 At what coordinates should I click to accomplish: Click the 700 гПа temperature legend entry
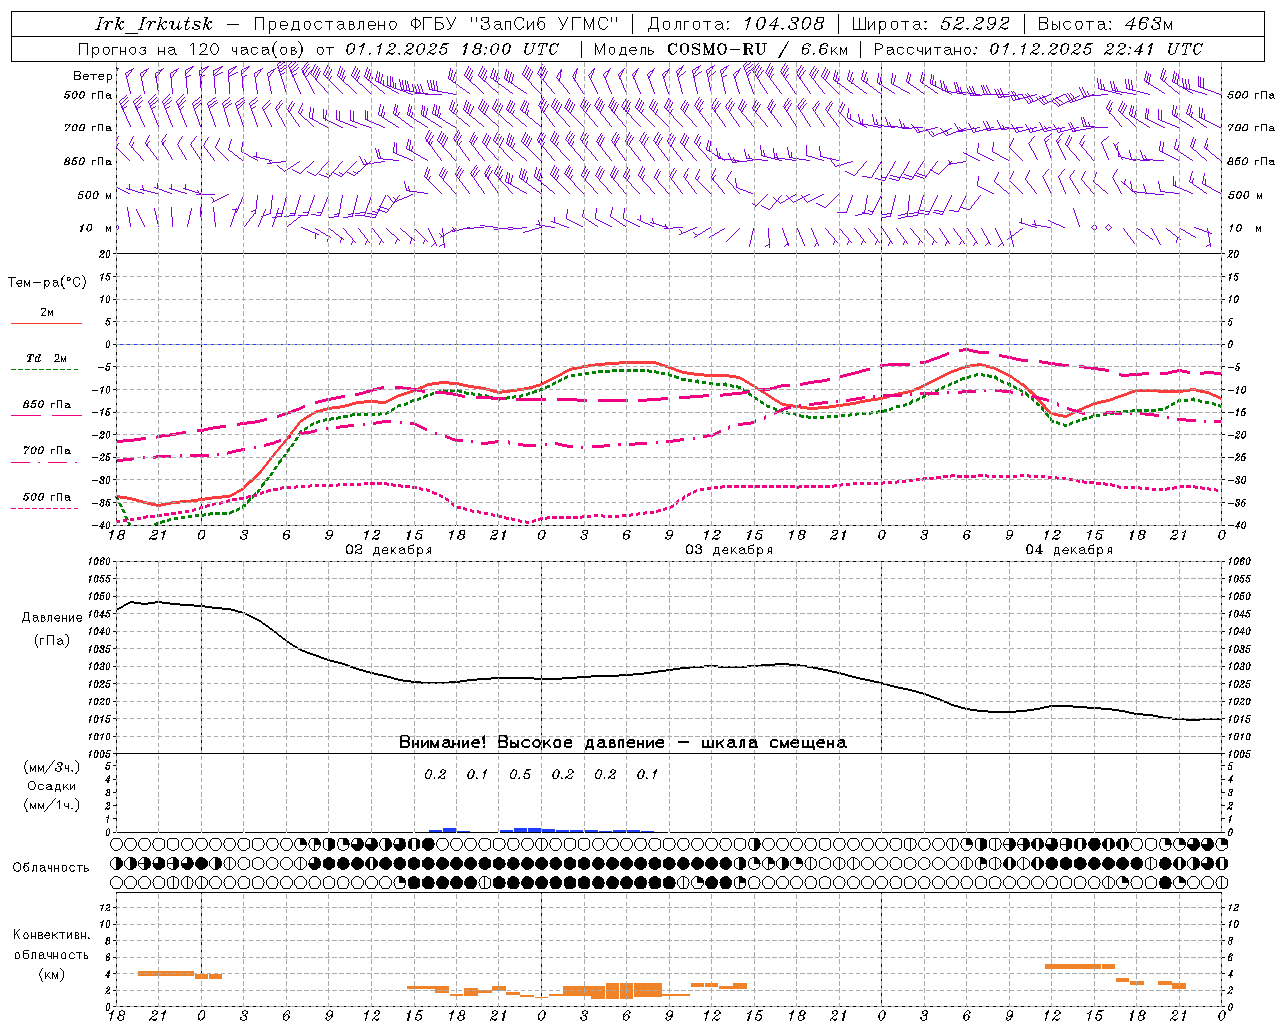pyautogui.click(x=46, y=455)
